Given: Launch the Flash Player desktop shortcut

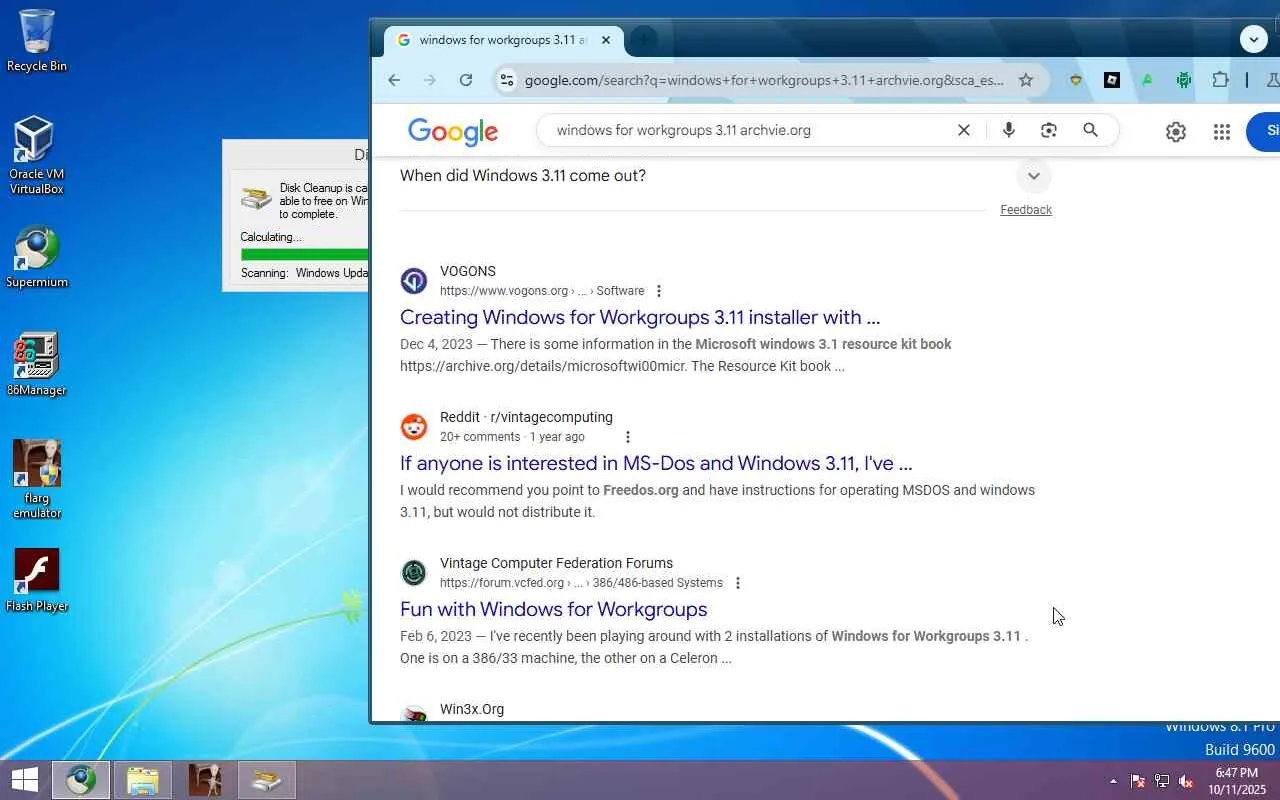Looking at the screenshot, I should pos(36,581).
